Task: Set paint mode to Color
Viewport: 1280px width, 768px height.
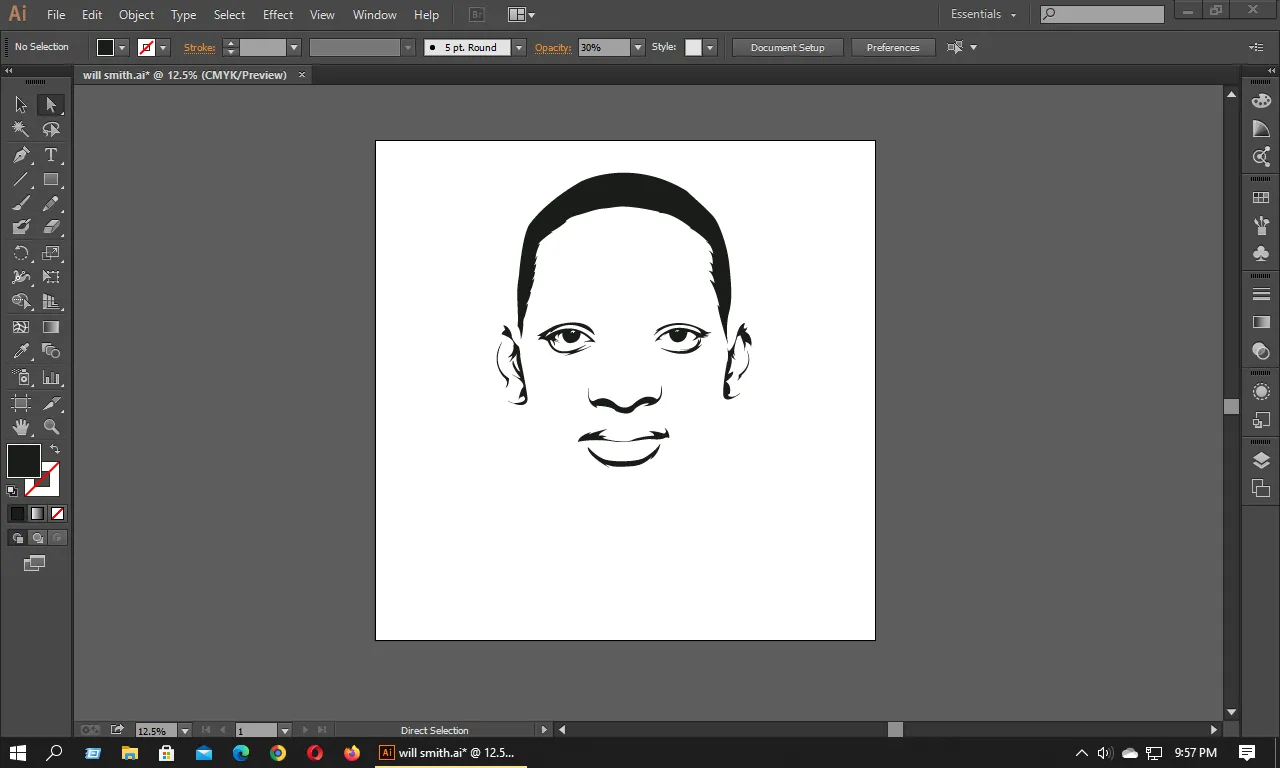Action: click(17, 513)
